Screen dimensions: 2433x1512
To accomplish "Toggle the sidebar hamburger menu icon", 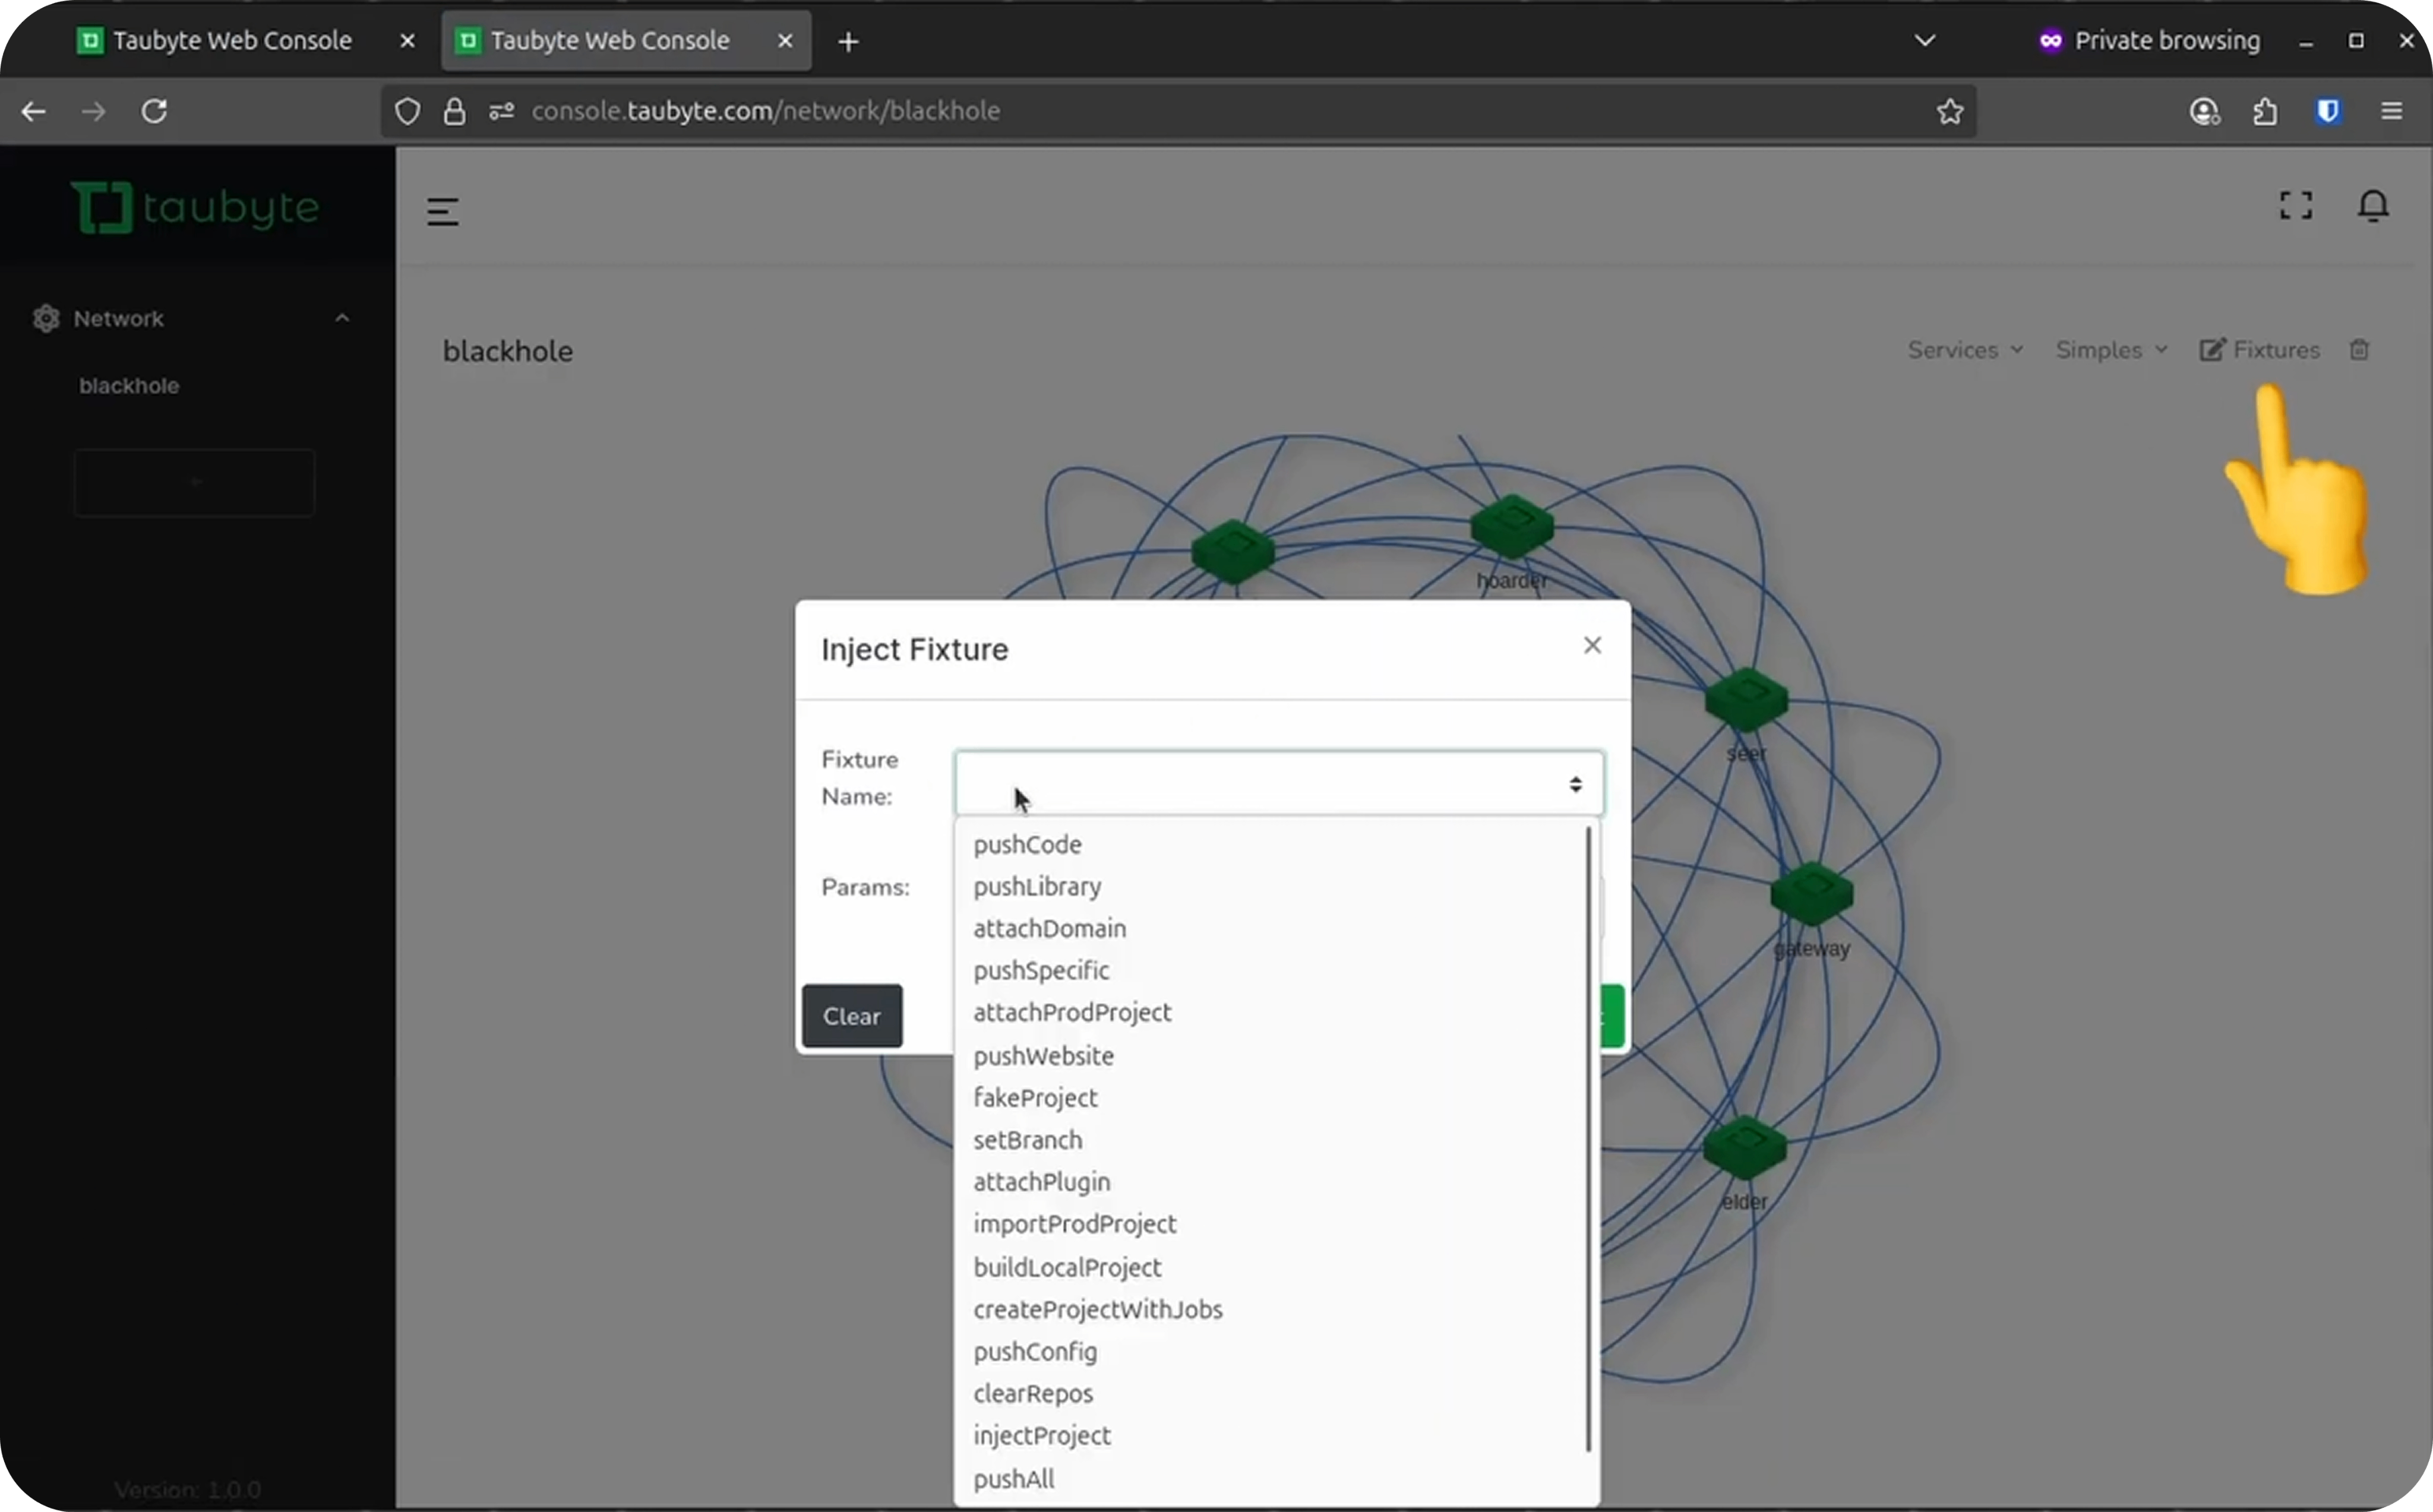I will click(443, 211).
